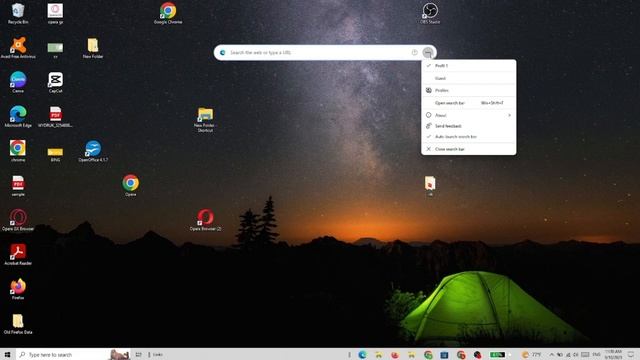This screenshot has width=640, height=360.
Task: Open the sample PDF file
Action: coord(18,186)
